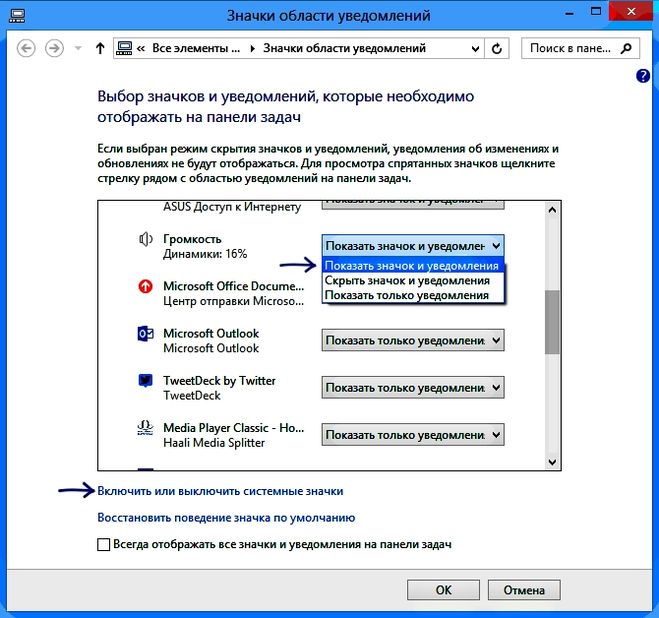Open help with the question mark icon

click(643, 76)
